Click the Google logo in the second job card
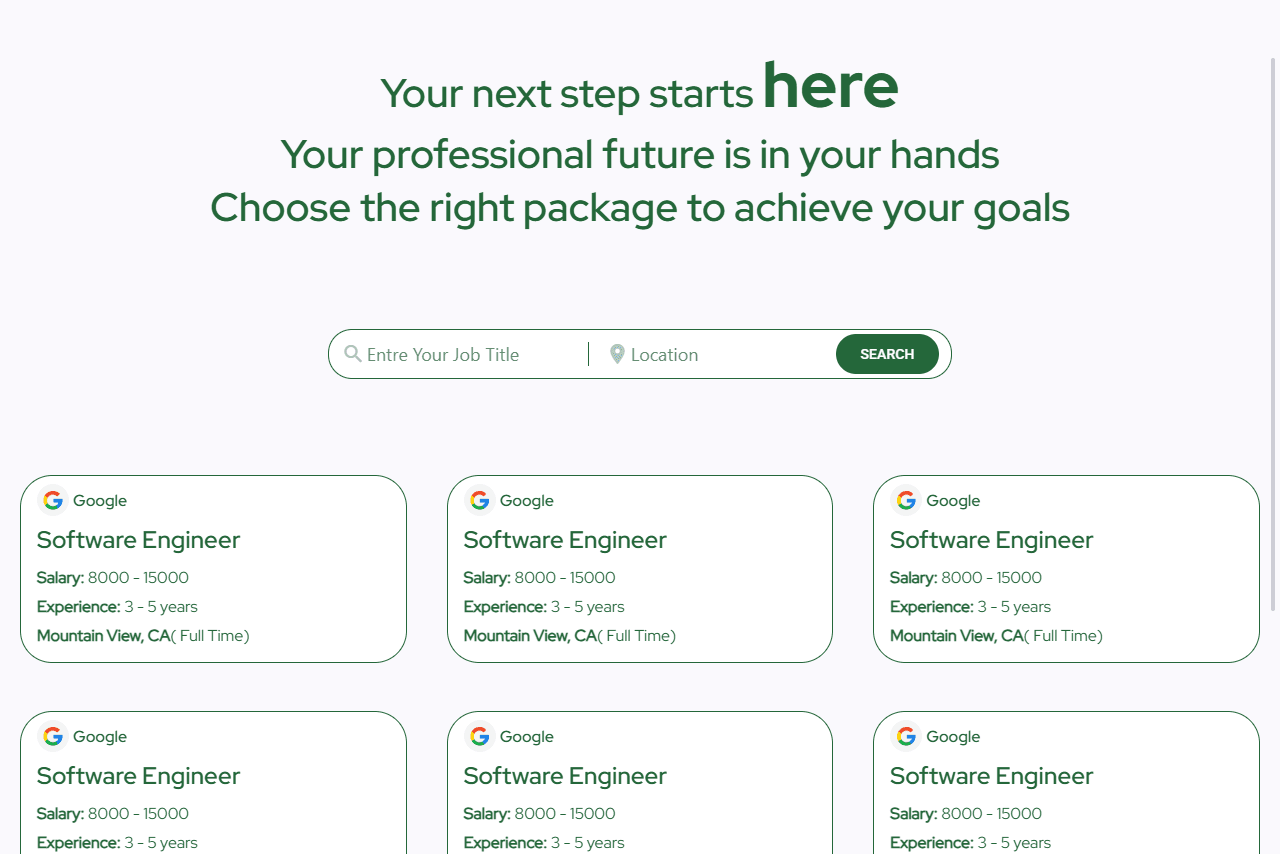 coord(480,500)
